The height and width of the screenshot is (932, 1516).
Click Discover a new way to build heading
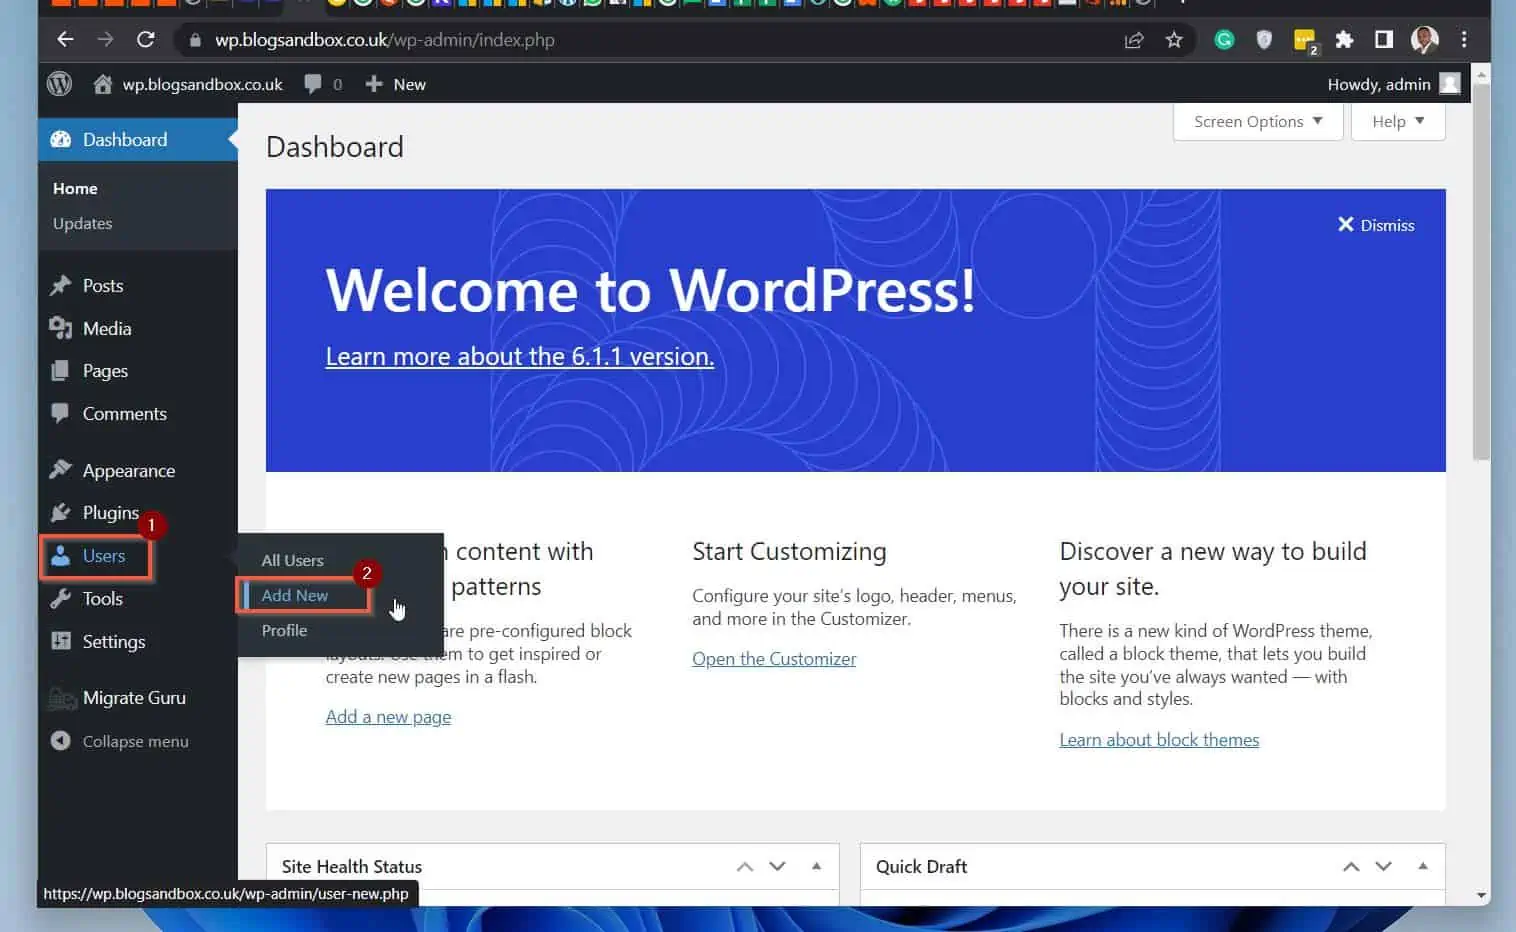tap(1212, 568)
